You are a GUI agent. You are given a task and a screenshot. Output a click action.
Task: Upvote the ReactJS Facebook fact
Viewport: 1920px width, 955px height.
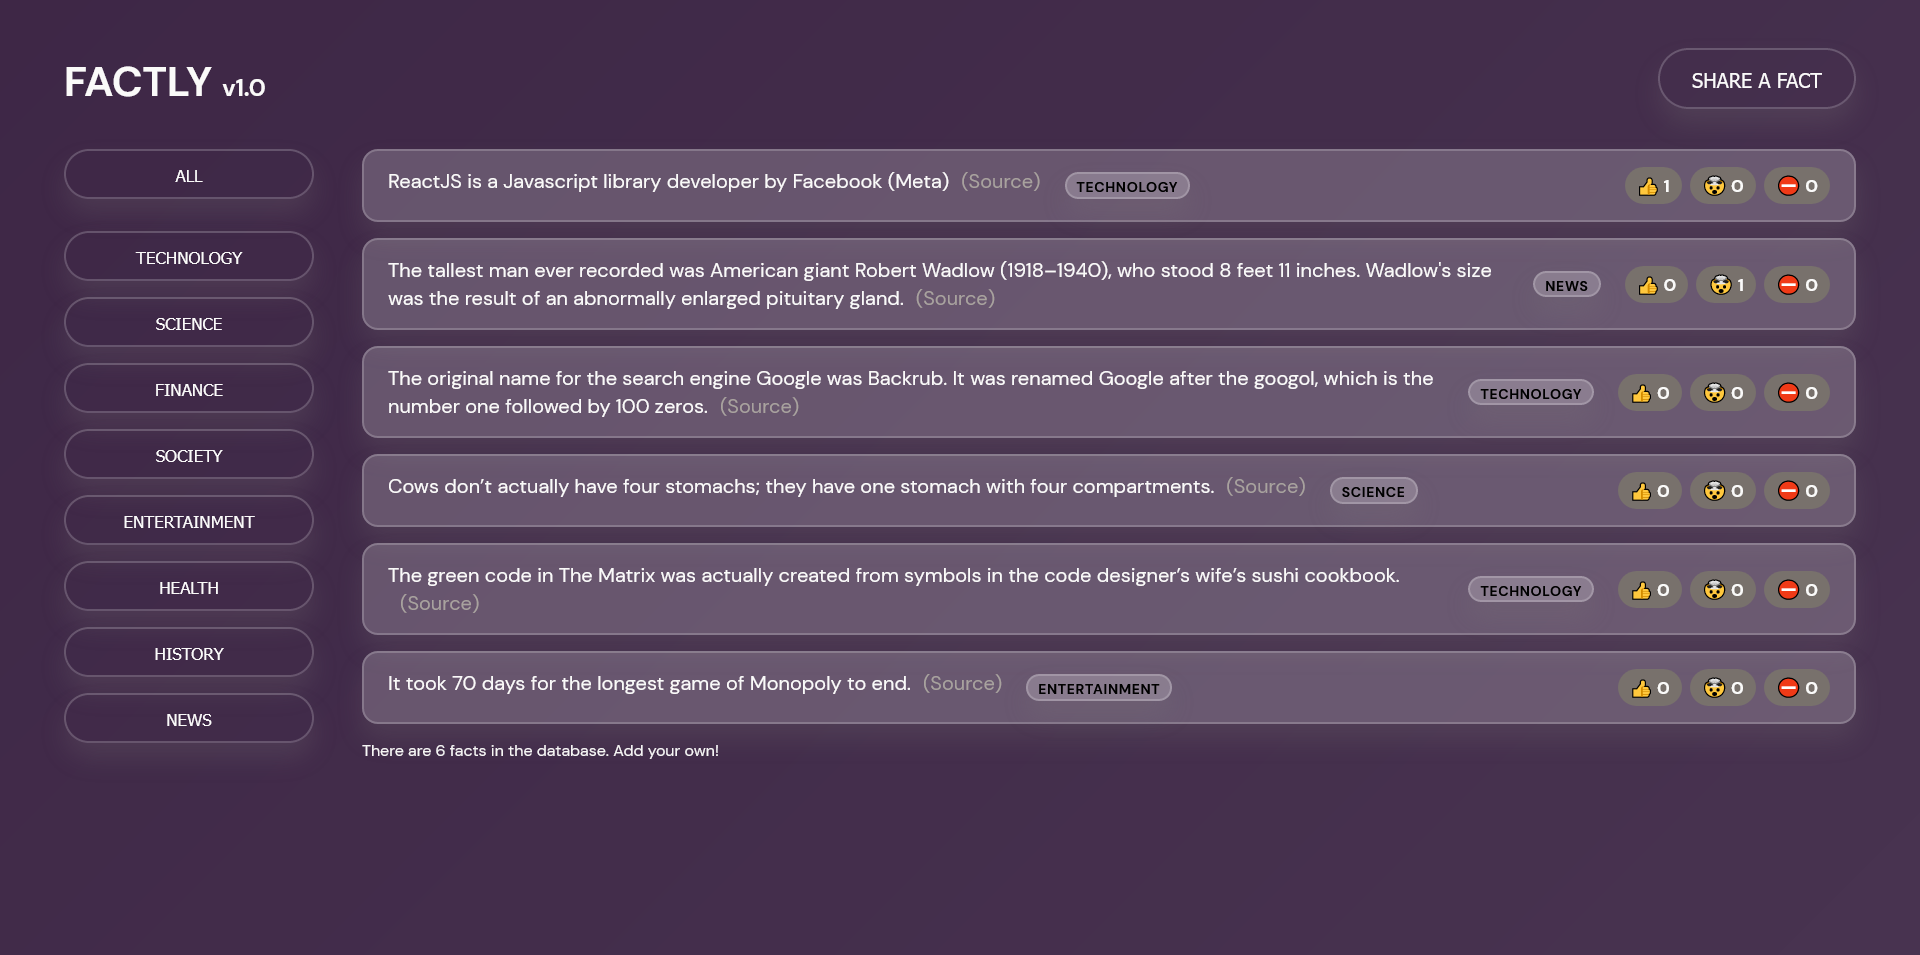(x=1652, y=185)
